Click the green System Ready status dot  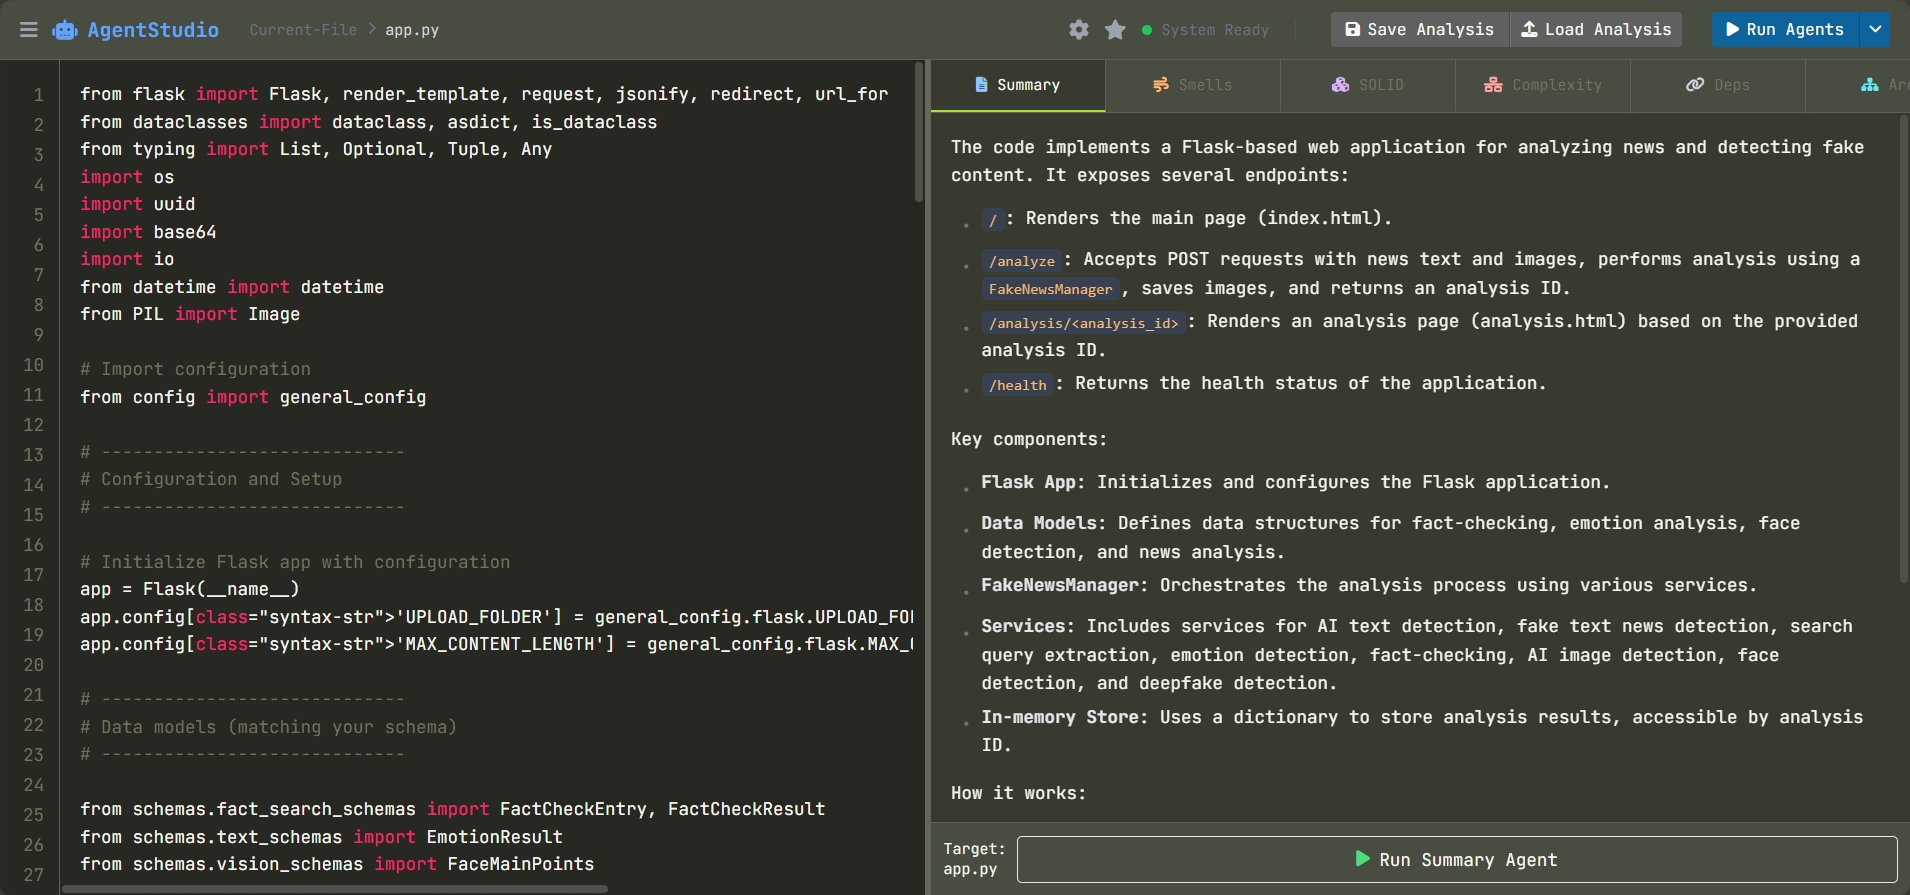(x=1147, y=30)
